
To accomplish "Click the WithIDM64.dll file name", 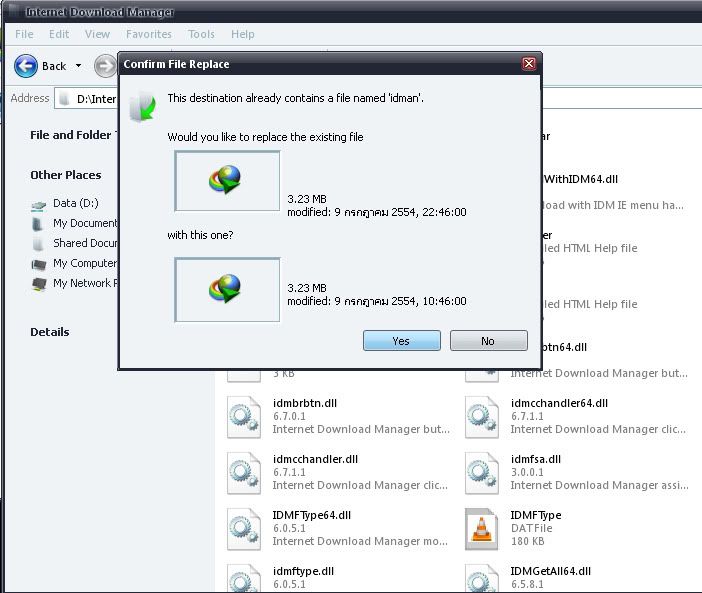I will click(581, 179).
